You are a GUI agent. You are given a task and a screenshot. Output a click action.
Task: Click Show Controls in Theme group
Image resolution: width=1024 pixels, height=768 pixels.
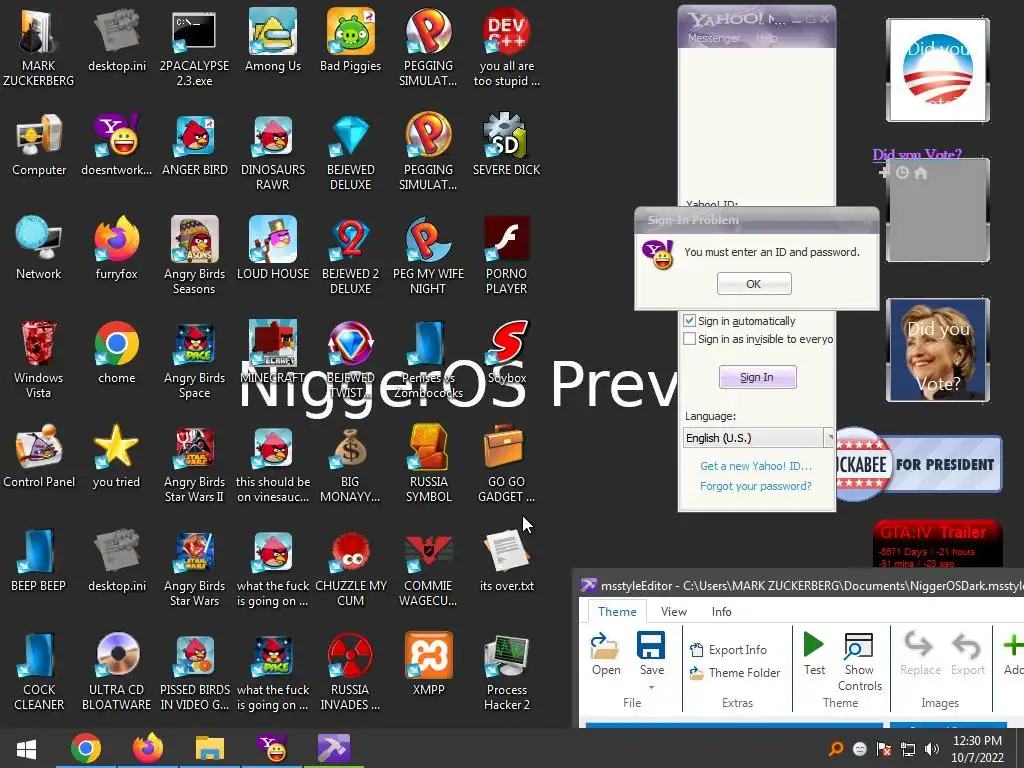[x=859, y=662]
